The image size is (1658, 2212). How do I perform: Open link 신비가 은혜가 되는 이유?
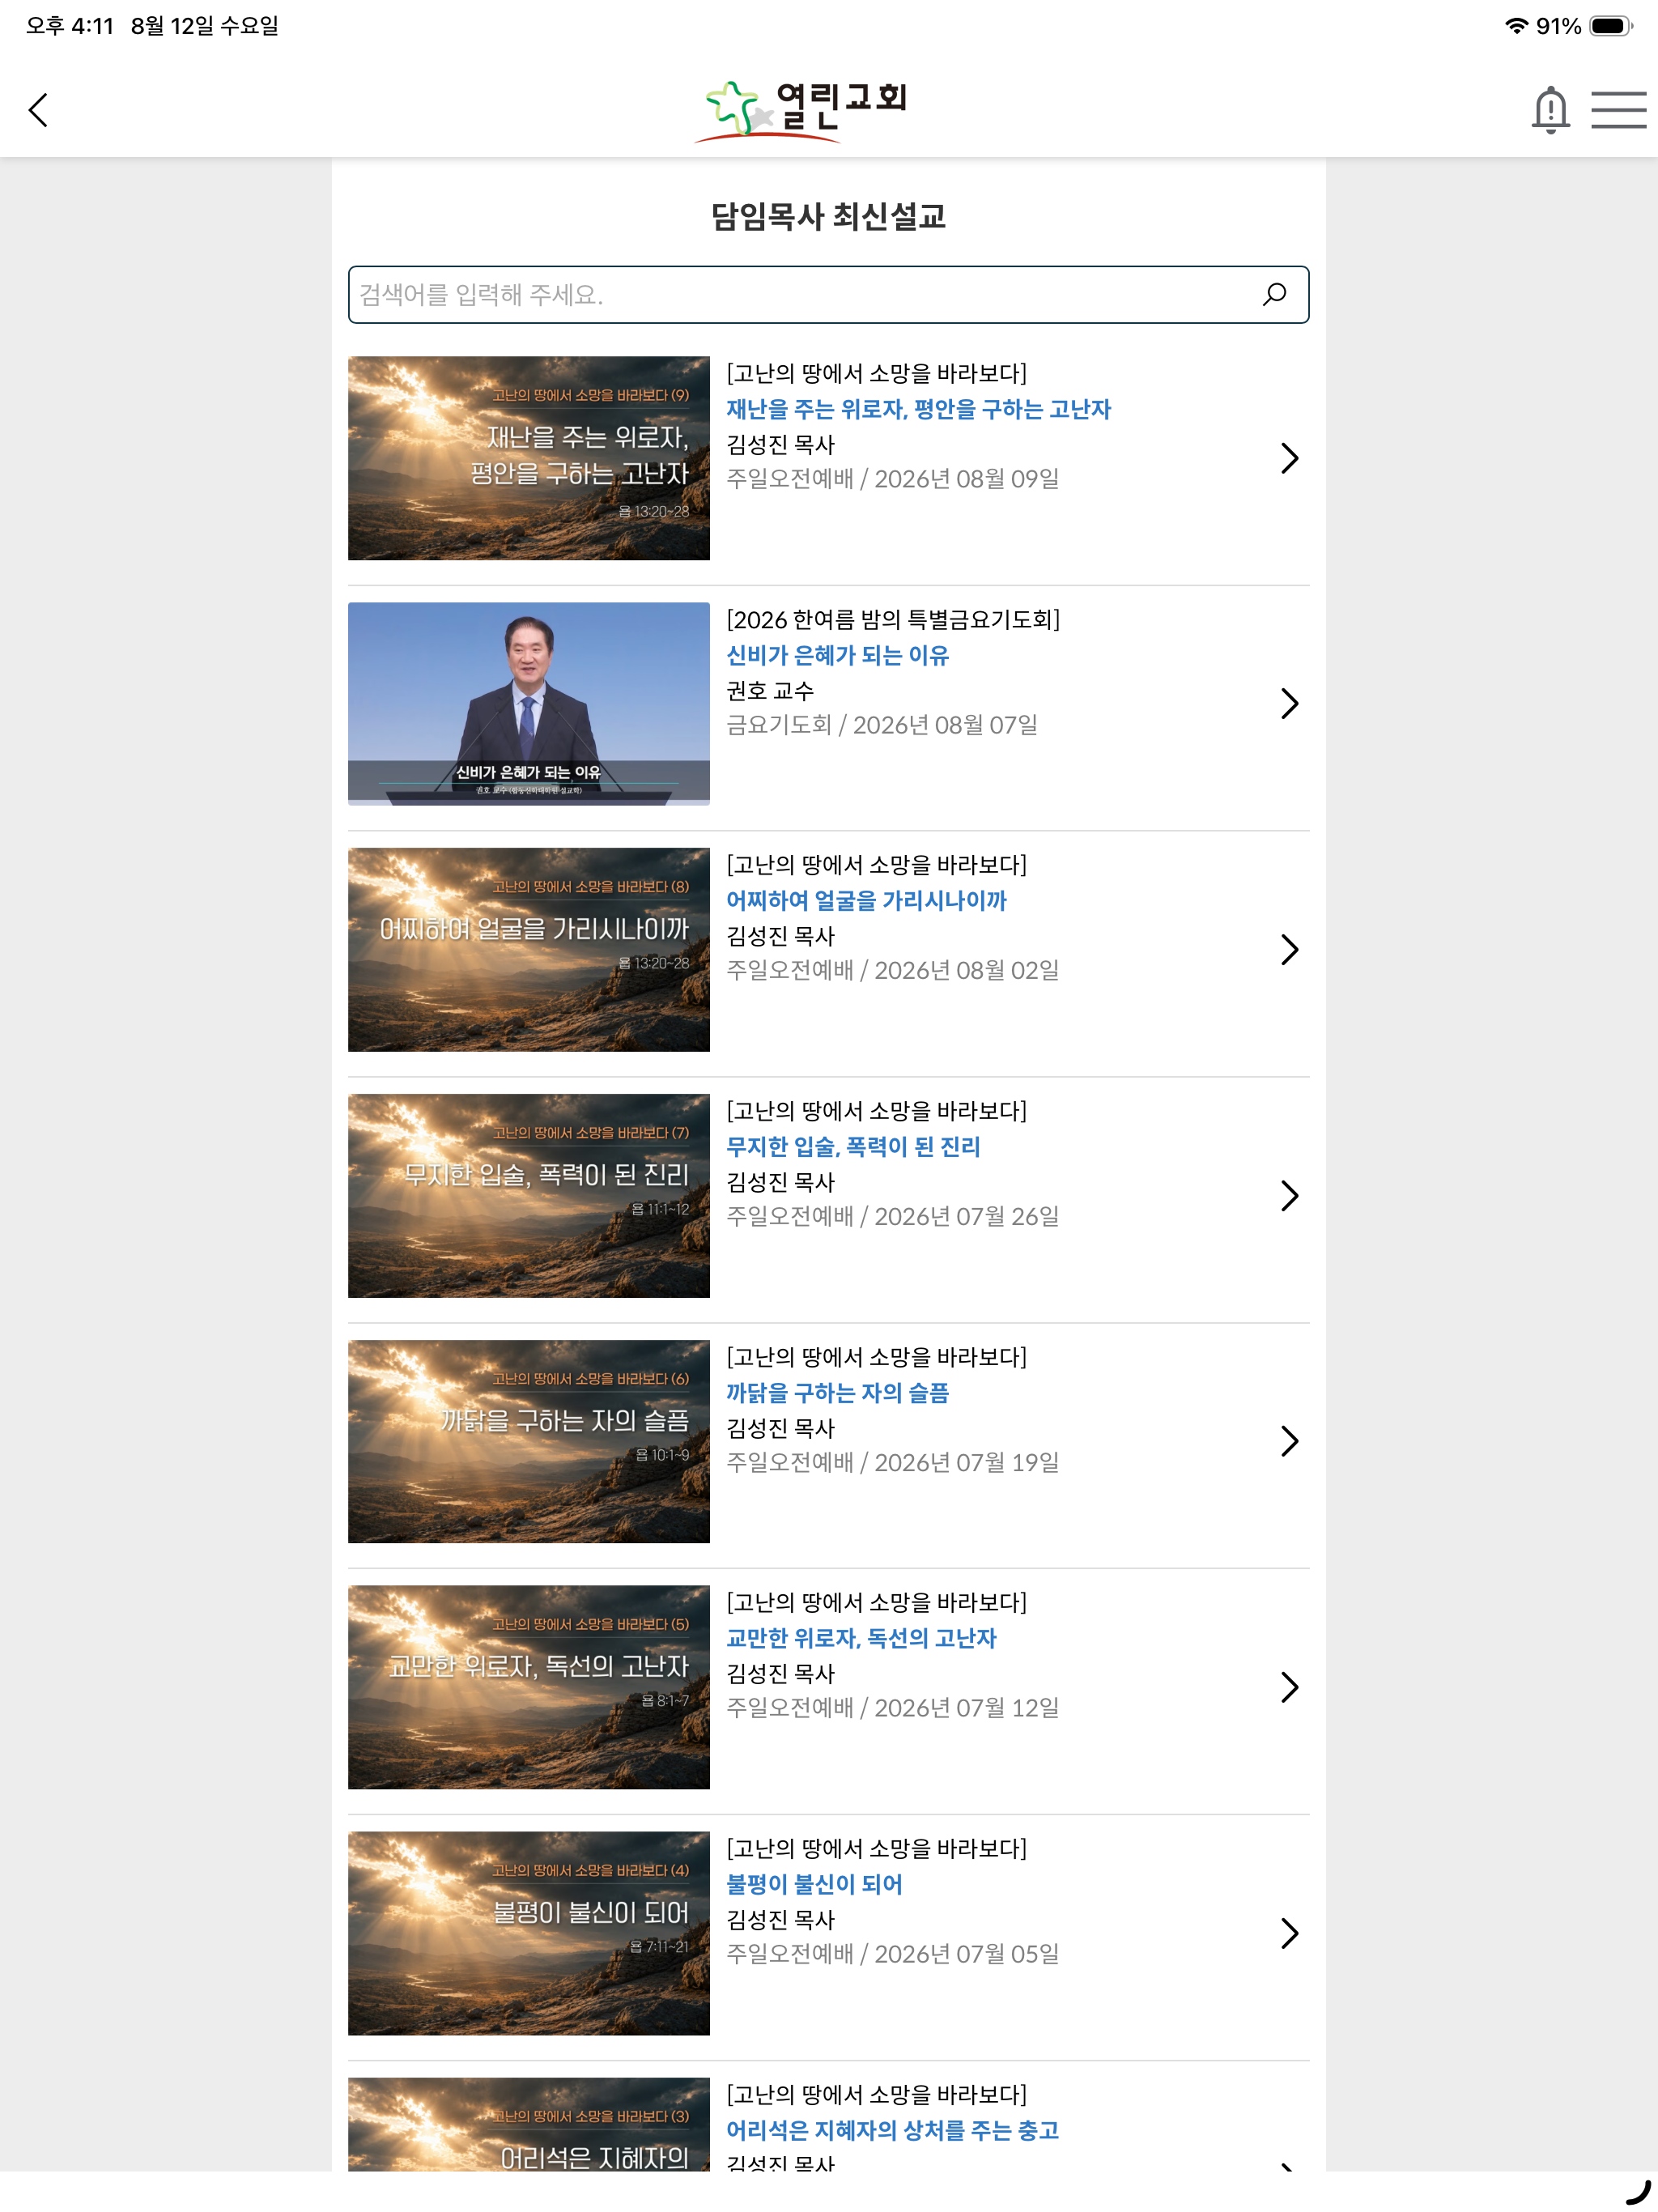pos(837,655)
